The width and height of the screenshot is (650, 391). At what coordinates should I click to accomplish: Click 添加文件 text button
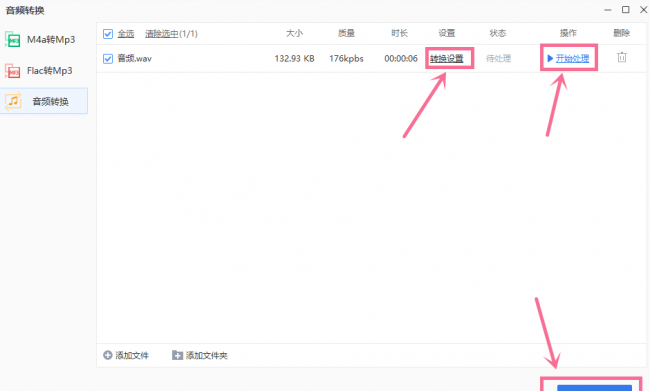coord(132,355)
